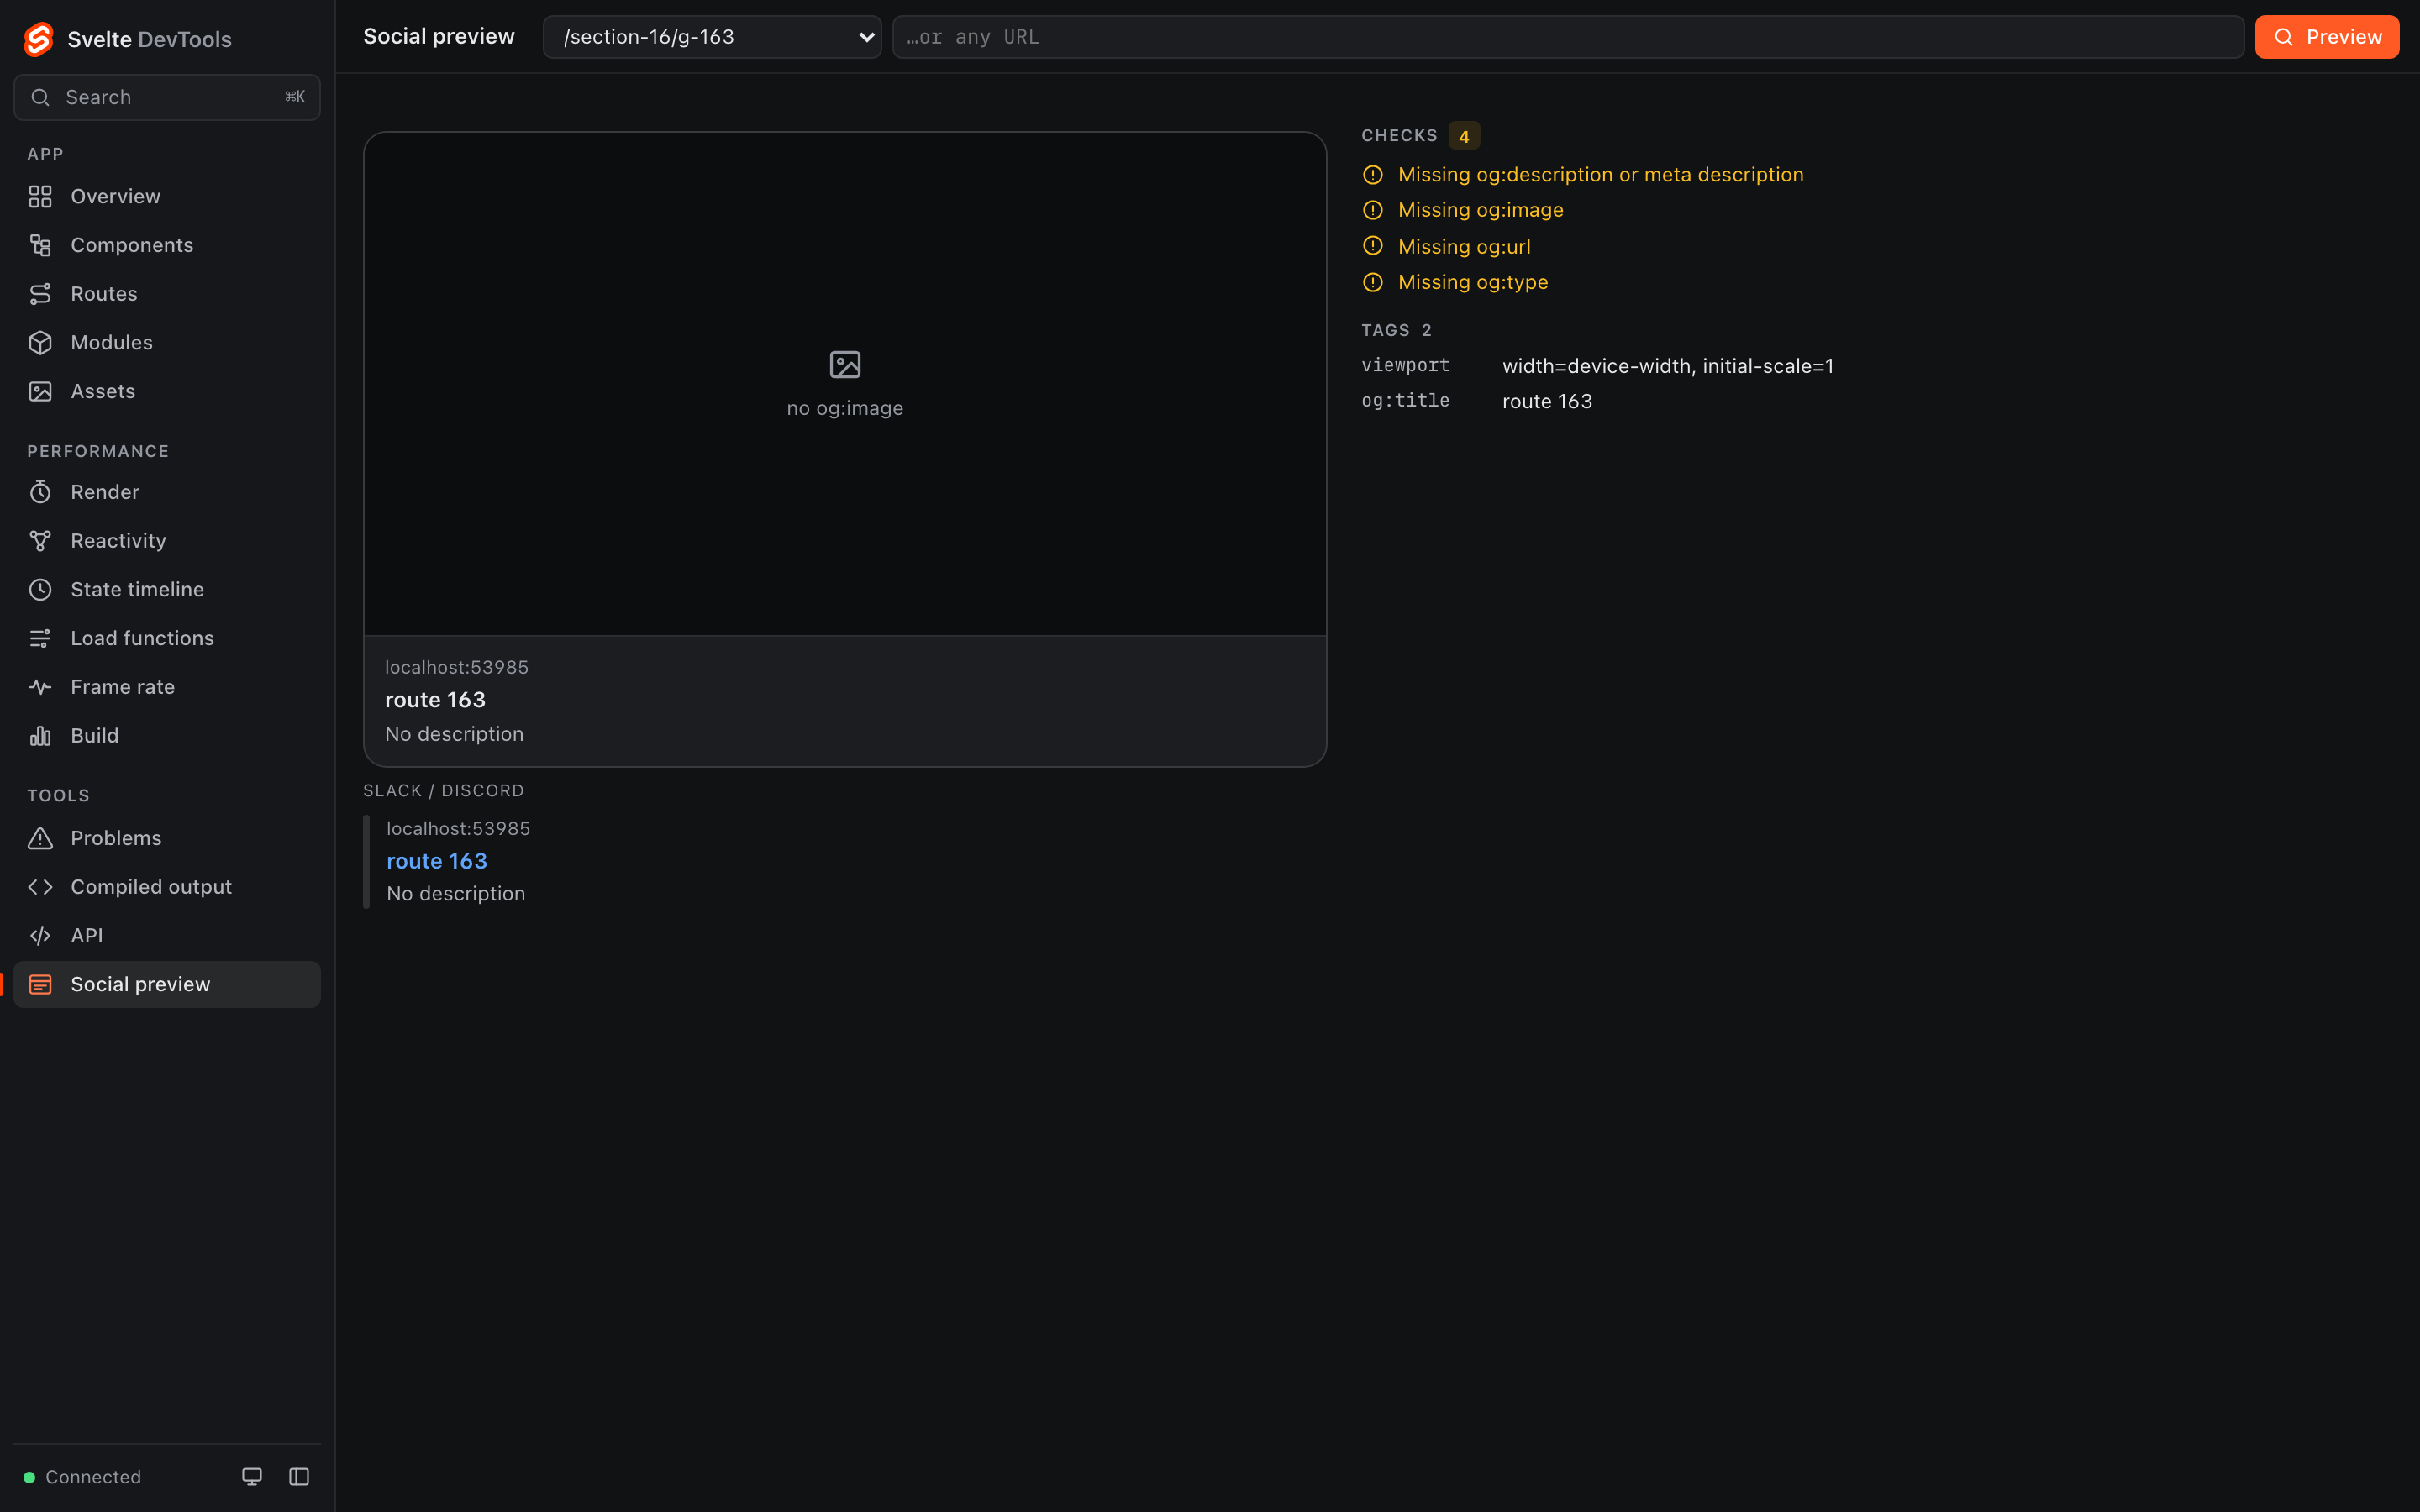The image size is (2420, 1512).
Task: Click the Slack / Discord localhost:53985 text
Action: (458, 829)
